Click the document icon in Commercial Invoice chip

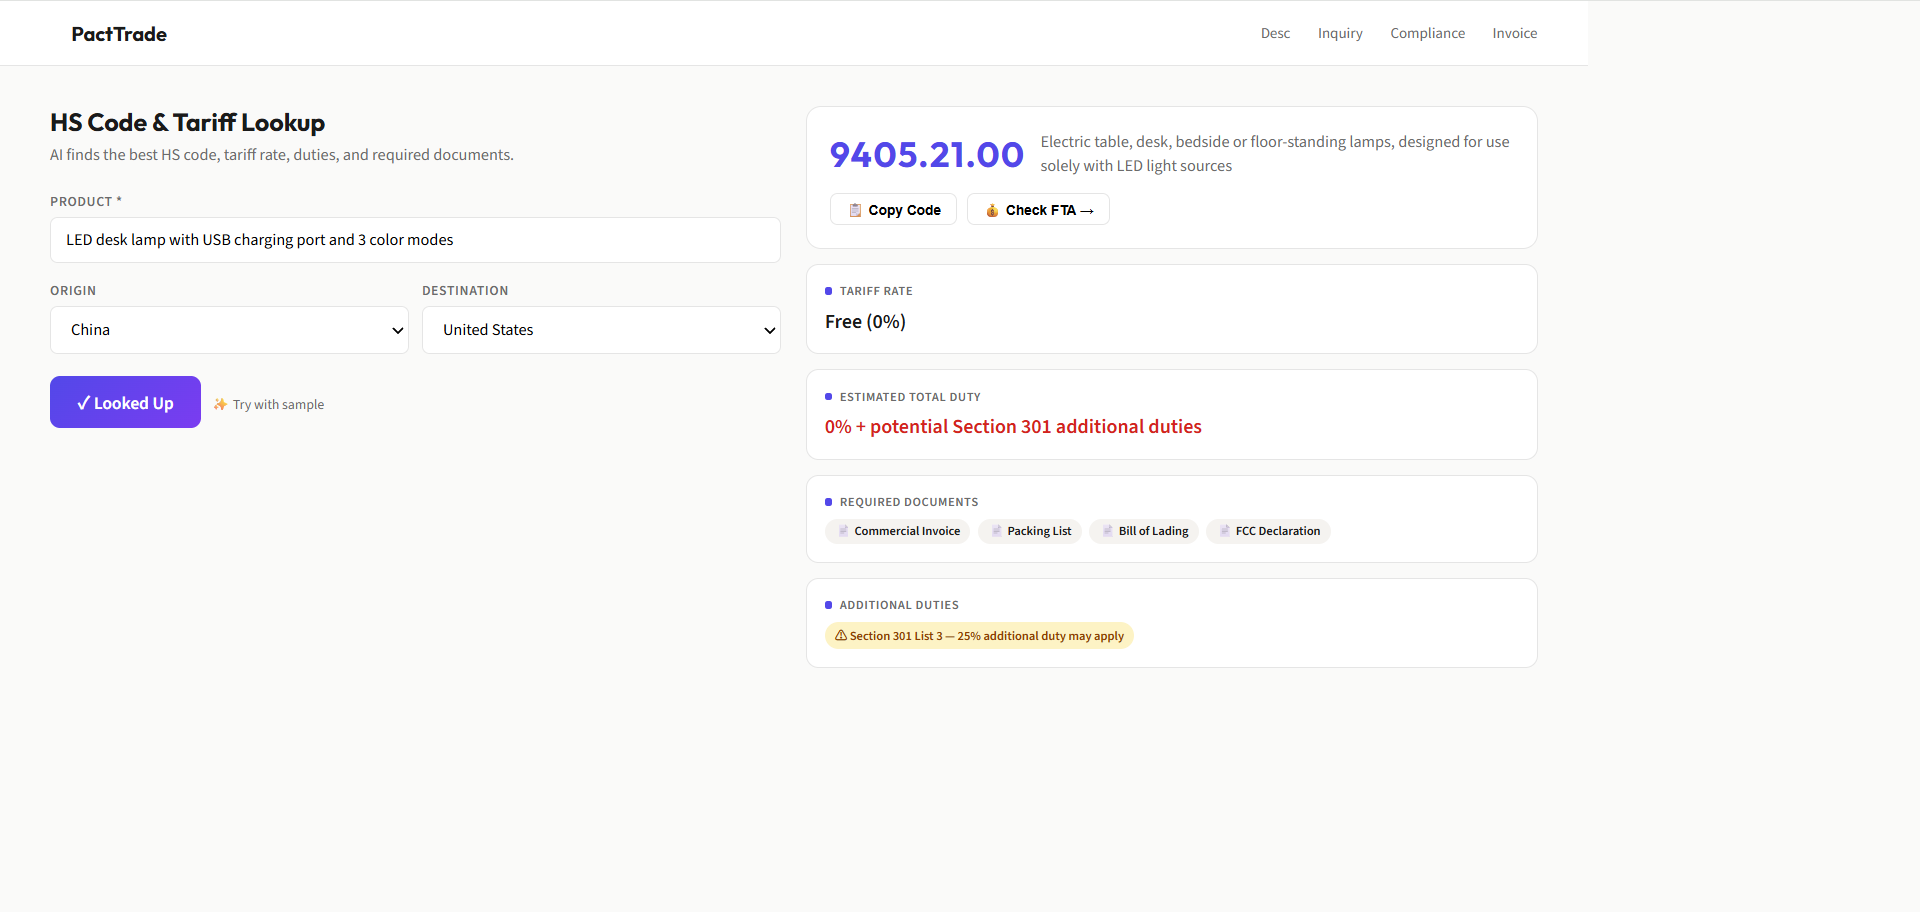click(843, 531)
